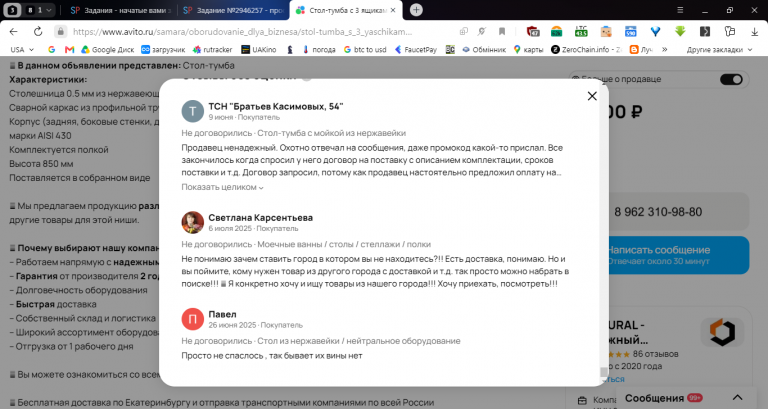Click the seller company logo

[x=722, y=333]
